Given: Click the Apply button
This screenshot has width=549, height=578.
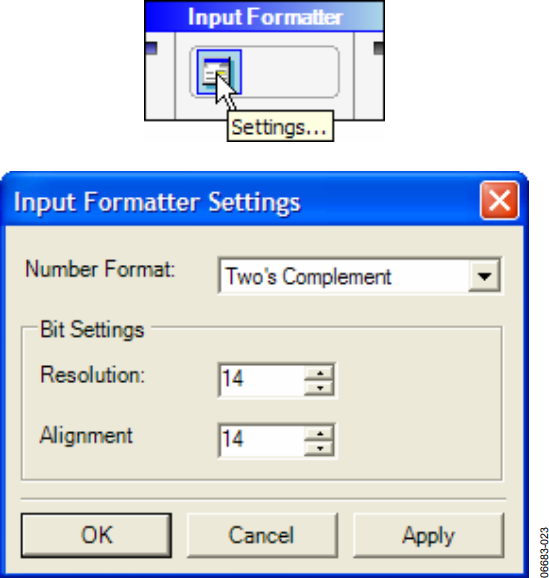Looking at the screenshot, I should (x=428, y=535).
